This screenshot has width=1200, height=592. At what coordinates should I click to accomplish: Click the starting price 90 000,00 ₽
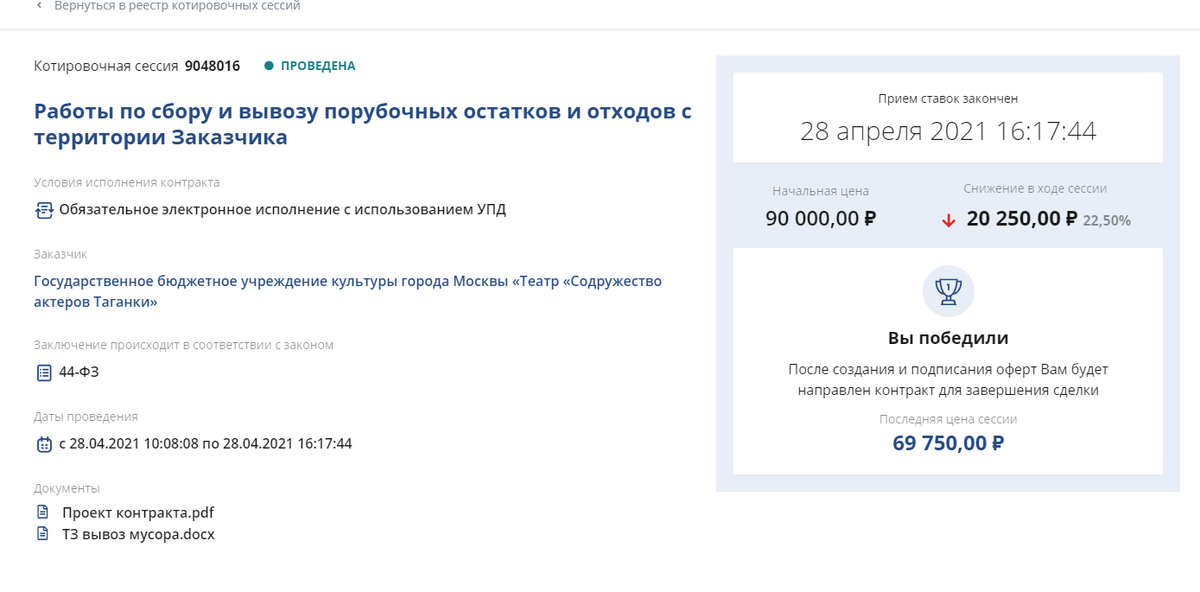tap(820, 218)
